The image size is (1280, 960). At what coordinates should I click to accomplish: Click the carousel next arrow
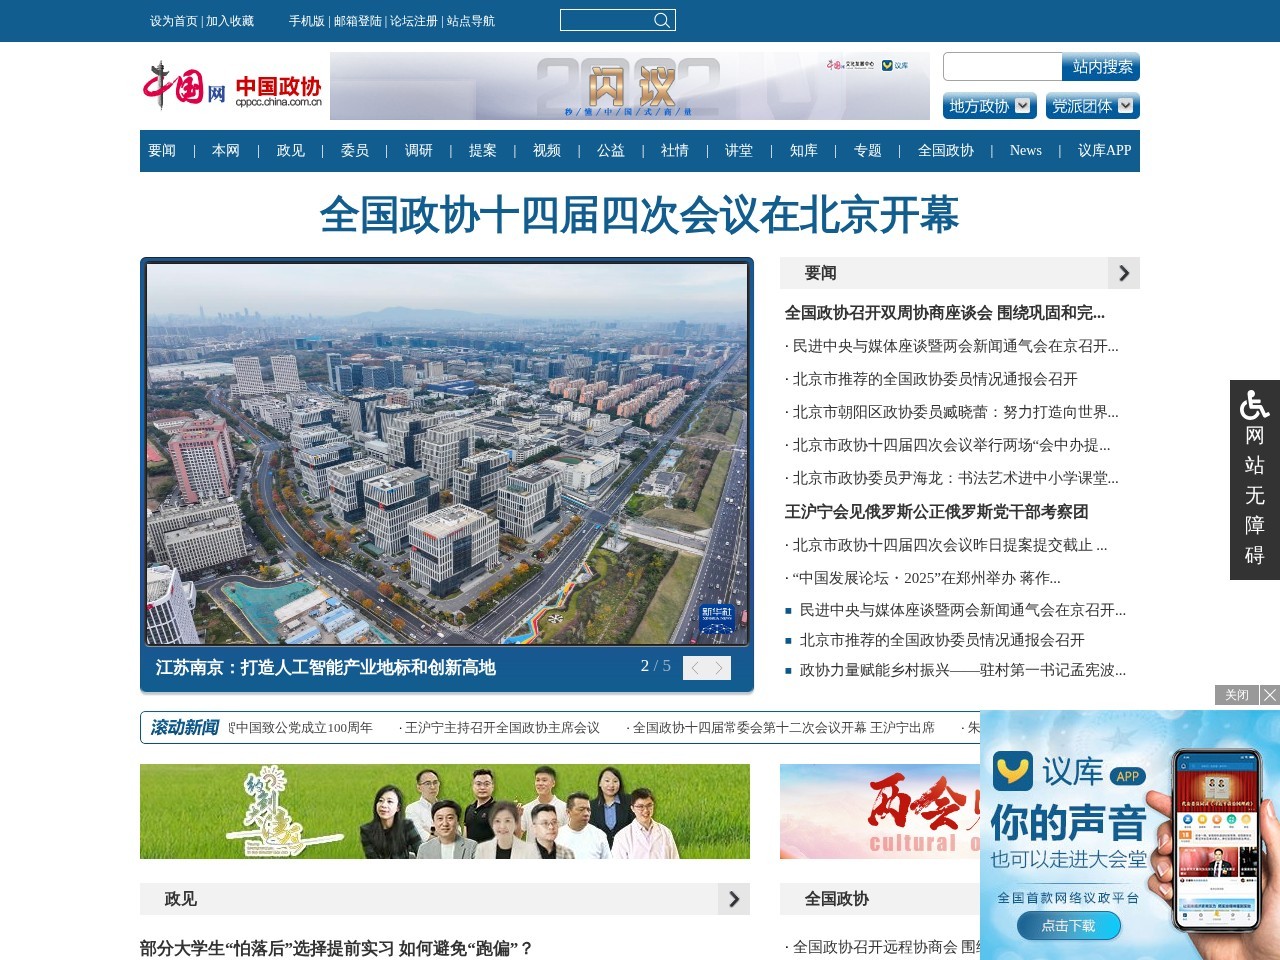(716, 667)
